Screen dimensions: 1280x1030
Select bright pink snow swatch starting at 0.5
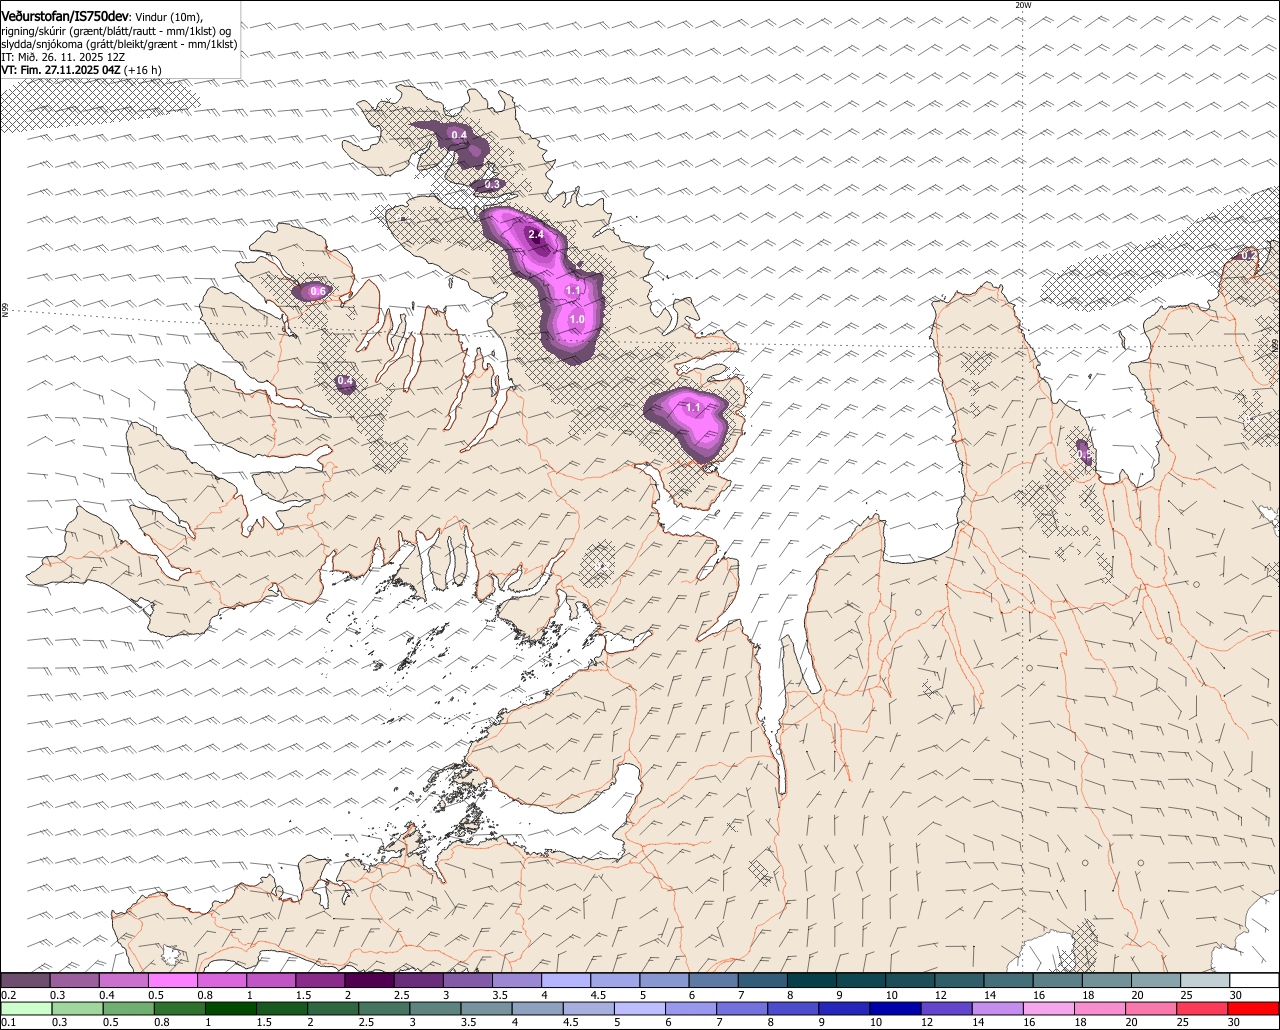click(172, 980)
